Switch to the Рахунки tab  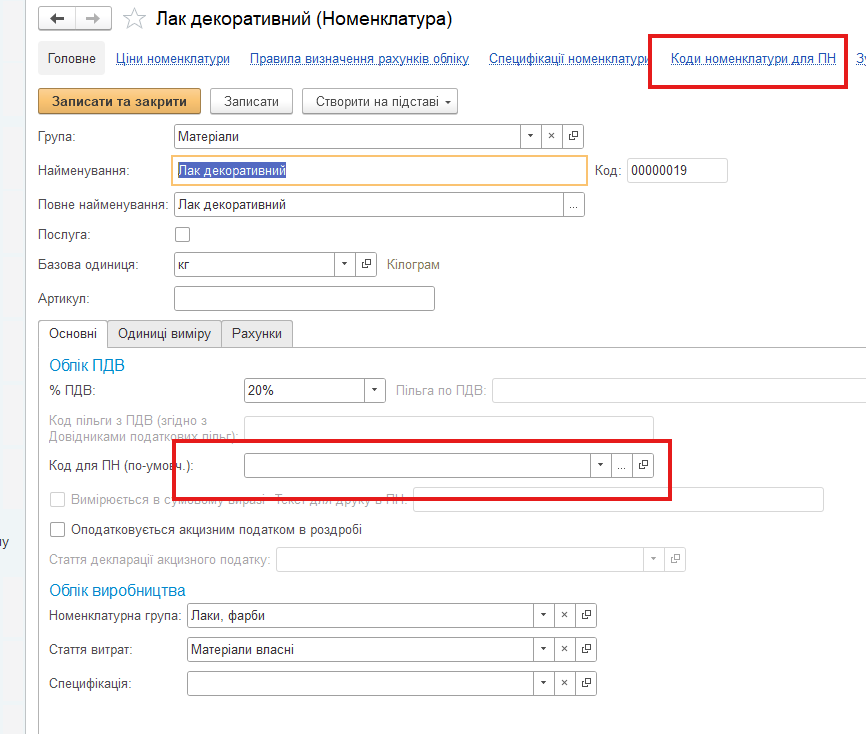[257, 334]
